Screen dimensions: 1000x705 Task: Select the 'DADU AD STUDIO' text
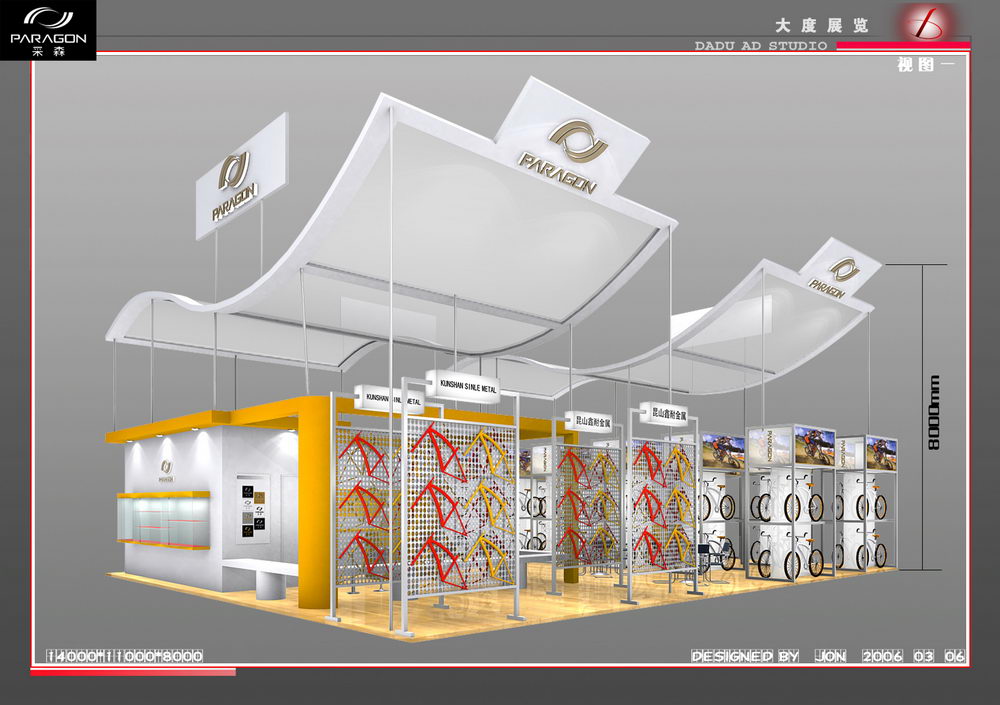tap(761, 46)
